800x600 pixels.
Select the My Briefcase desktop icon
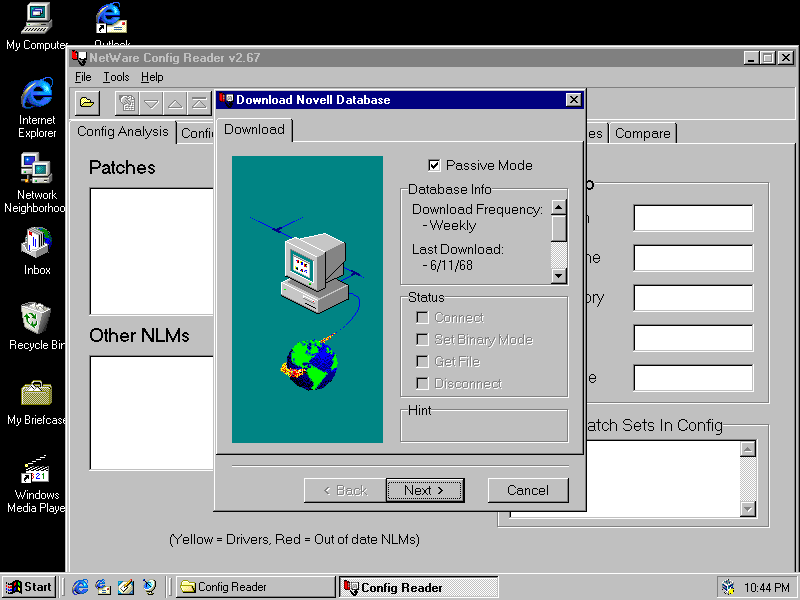[x=36, y=402]
